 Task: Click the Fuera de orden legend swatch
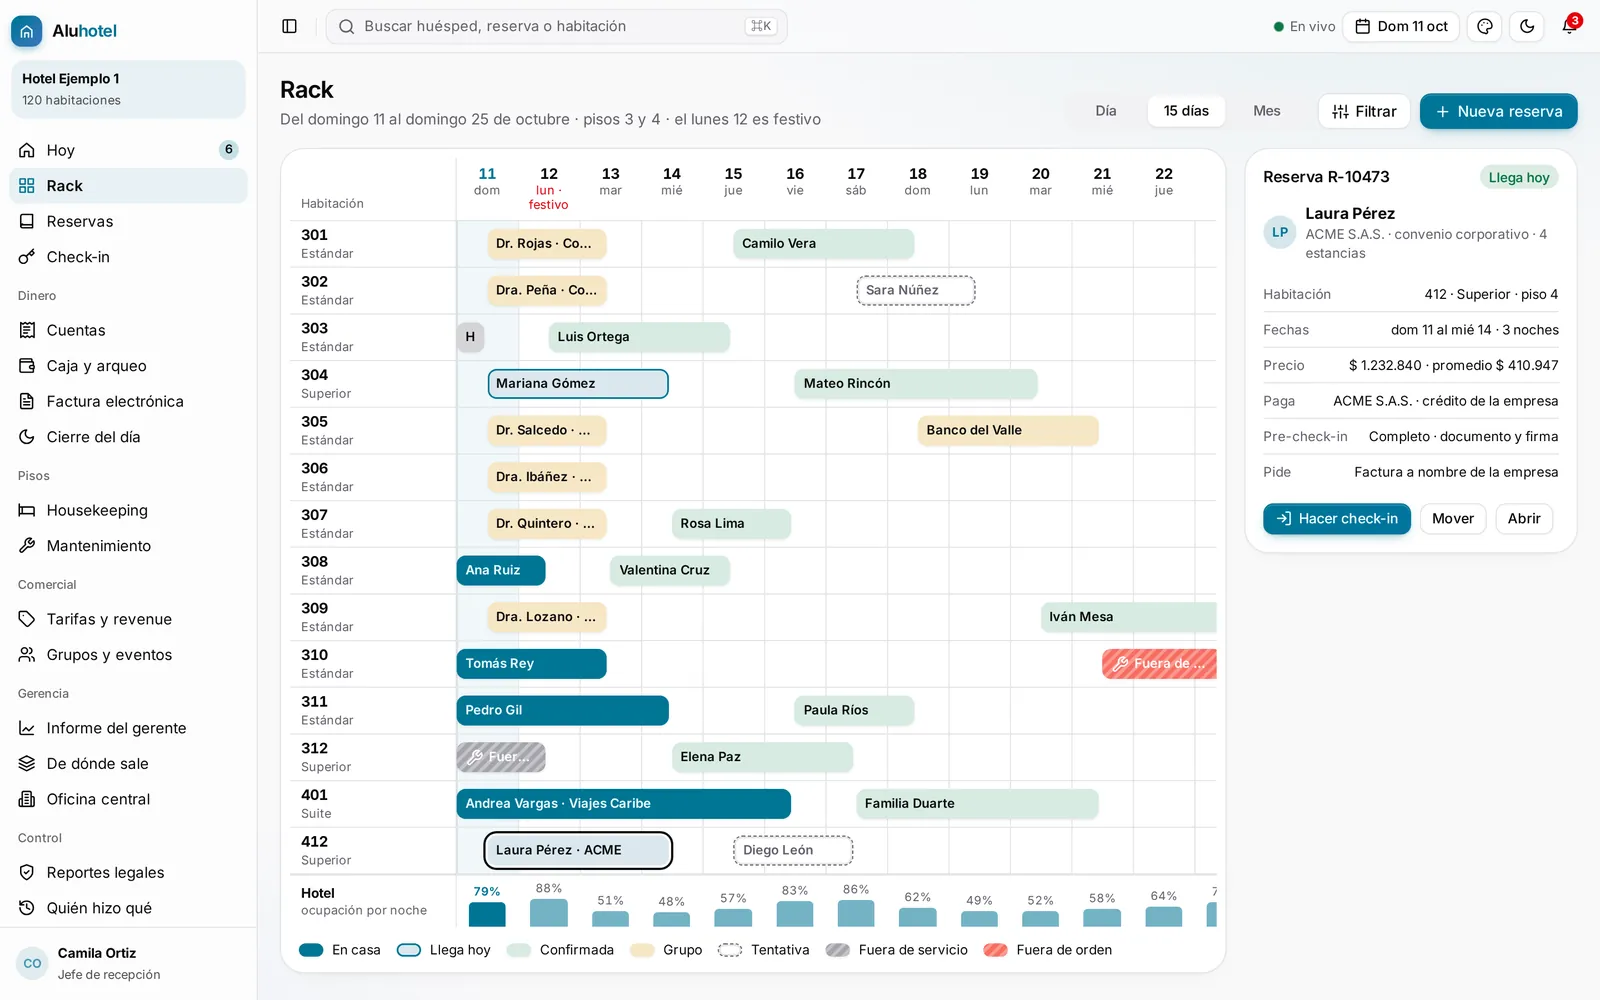995,950
